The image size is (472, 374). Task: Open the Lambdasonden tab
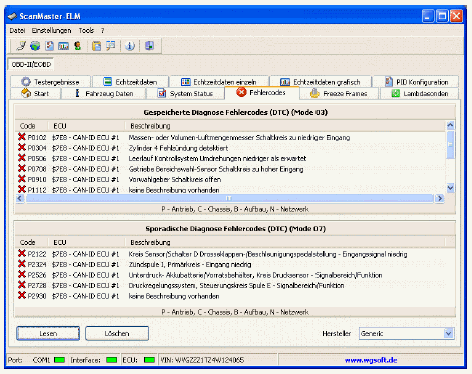(x=420, y=94)
